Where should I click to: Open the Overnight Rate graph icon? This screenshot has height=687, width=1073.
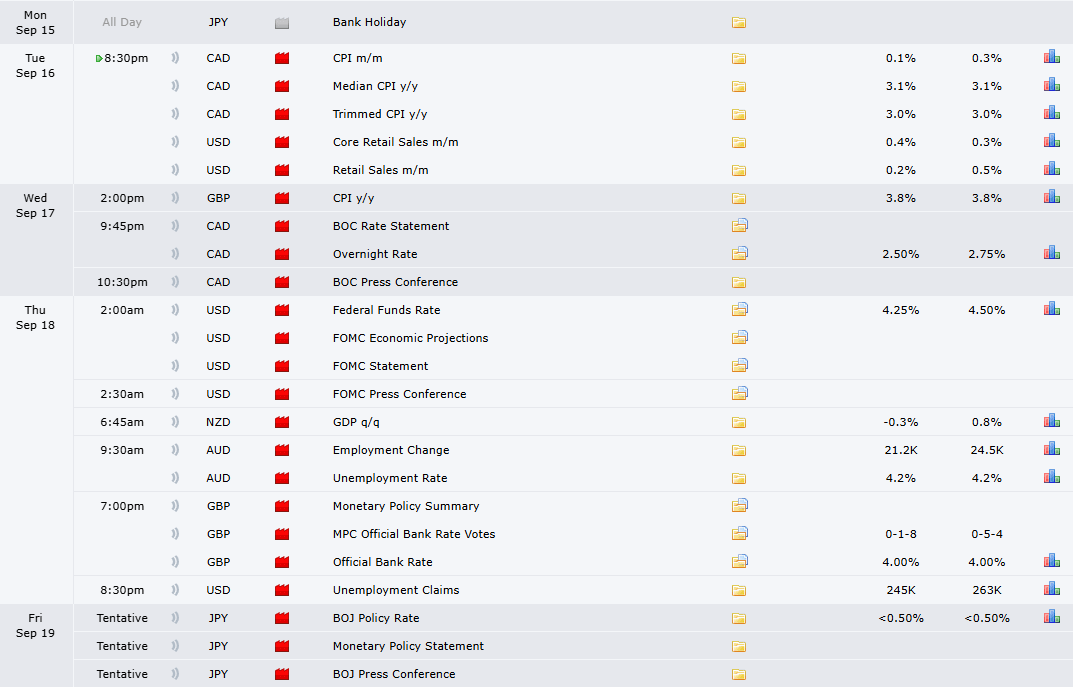click(x=1052, y=254)
